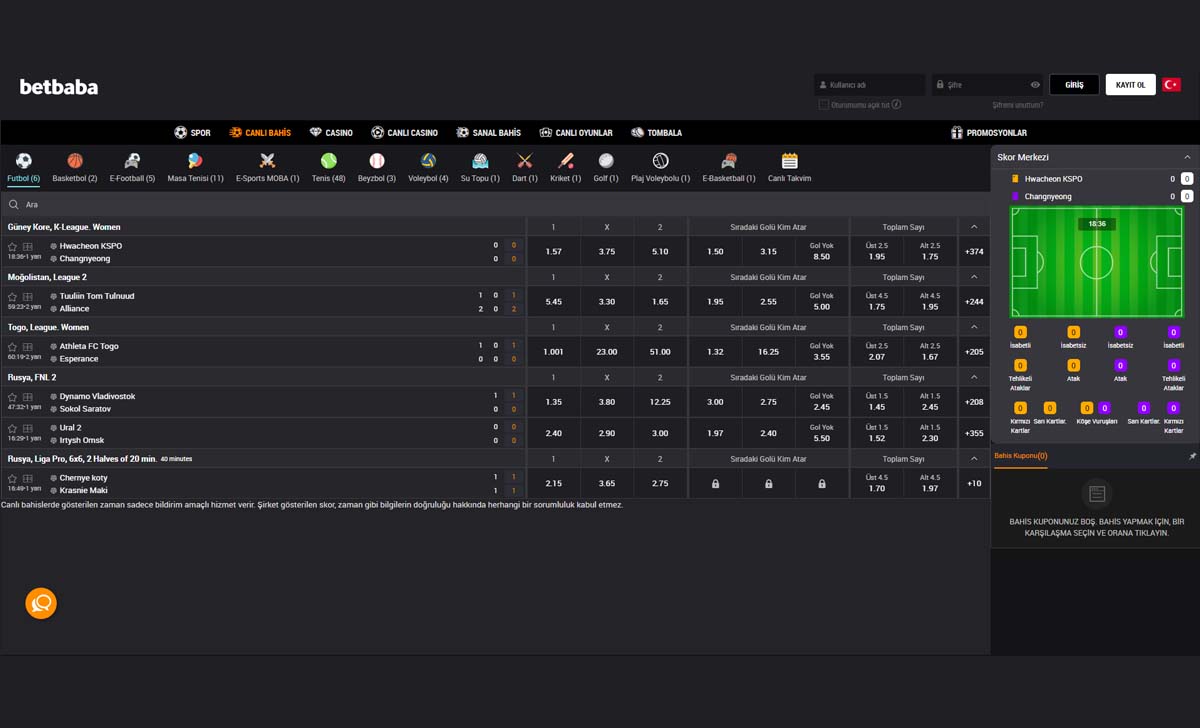Open statistics icon for Hwacheon KSPO match
Viewport: 1200px width, 728px height.
tap(28, 246)
